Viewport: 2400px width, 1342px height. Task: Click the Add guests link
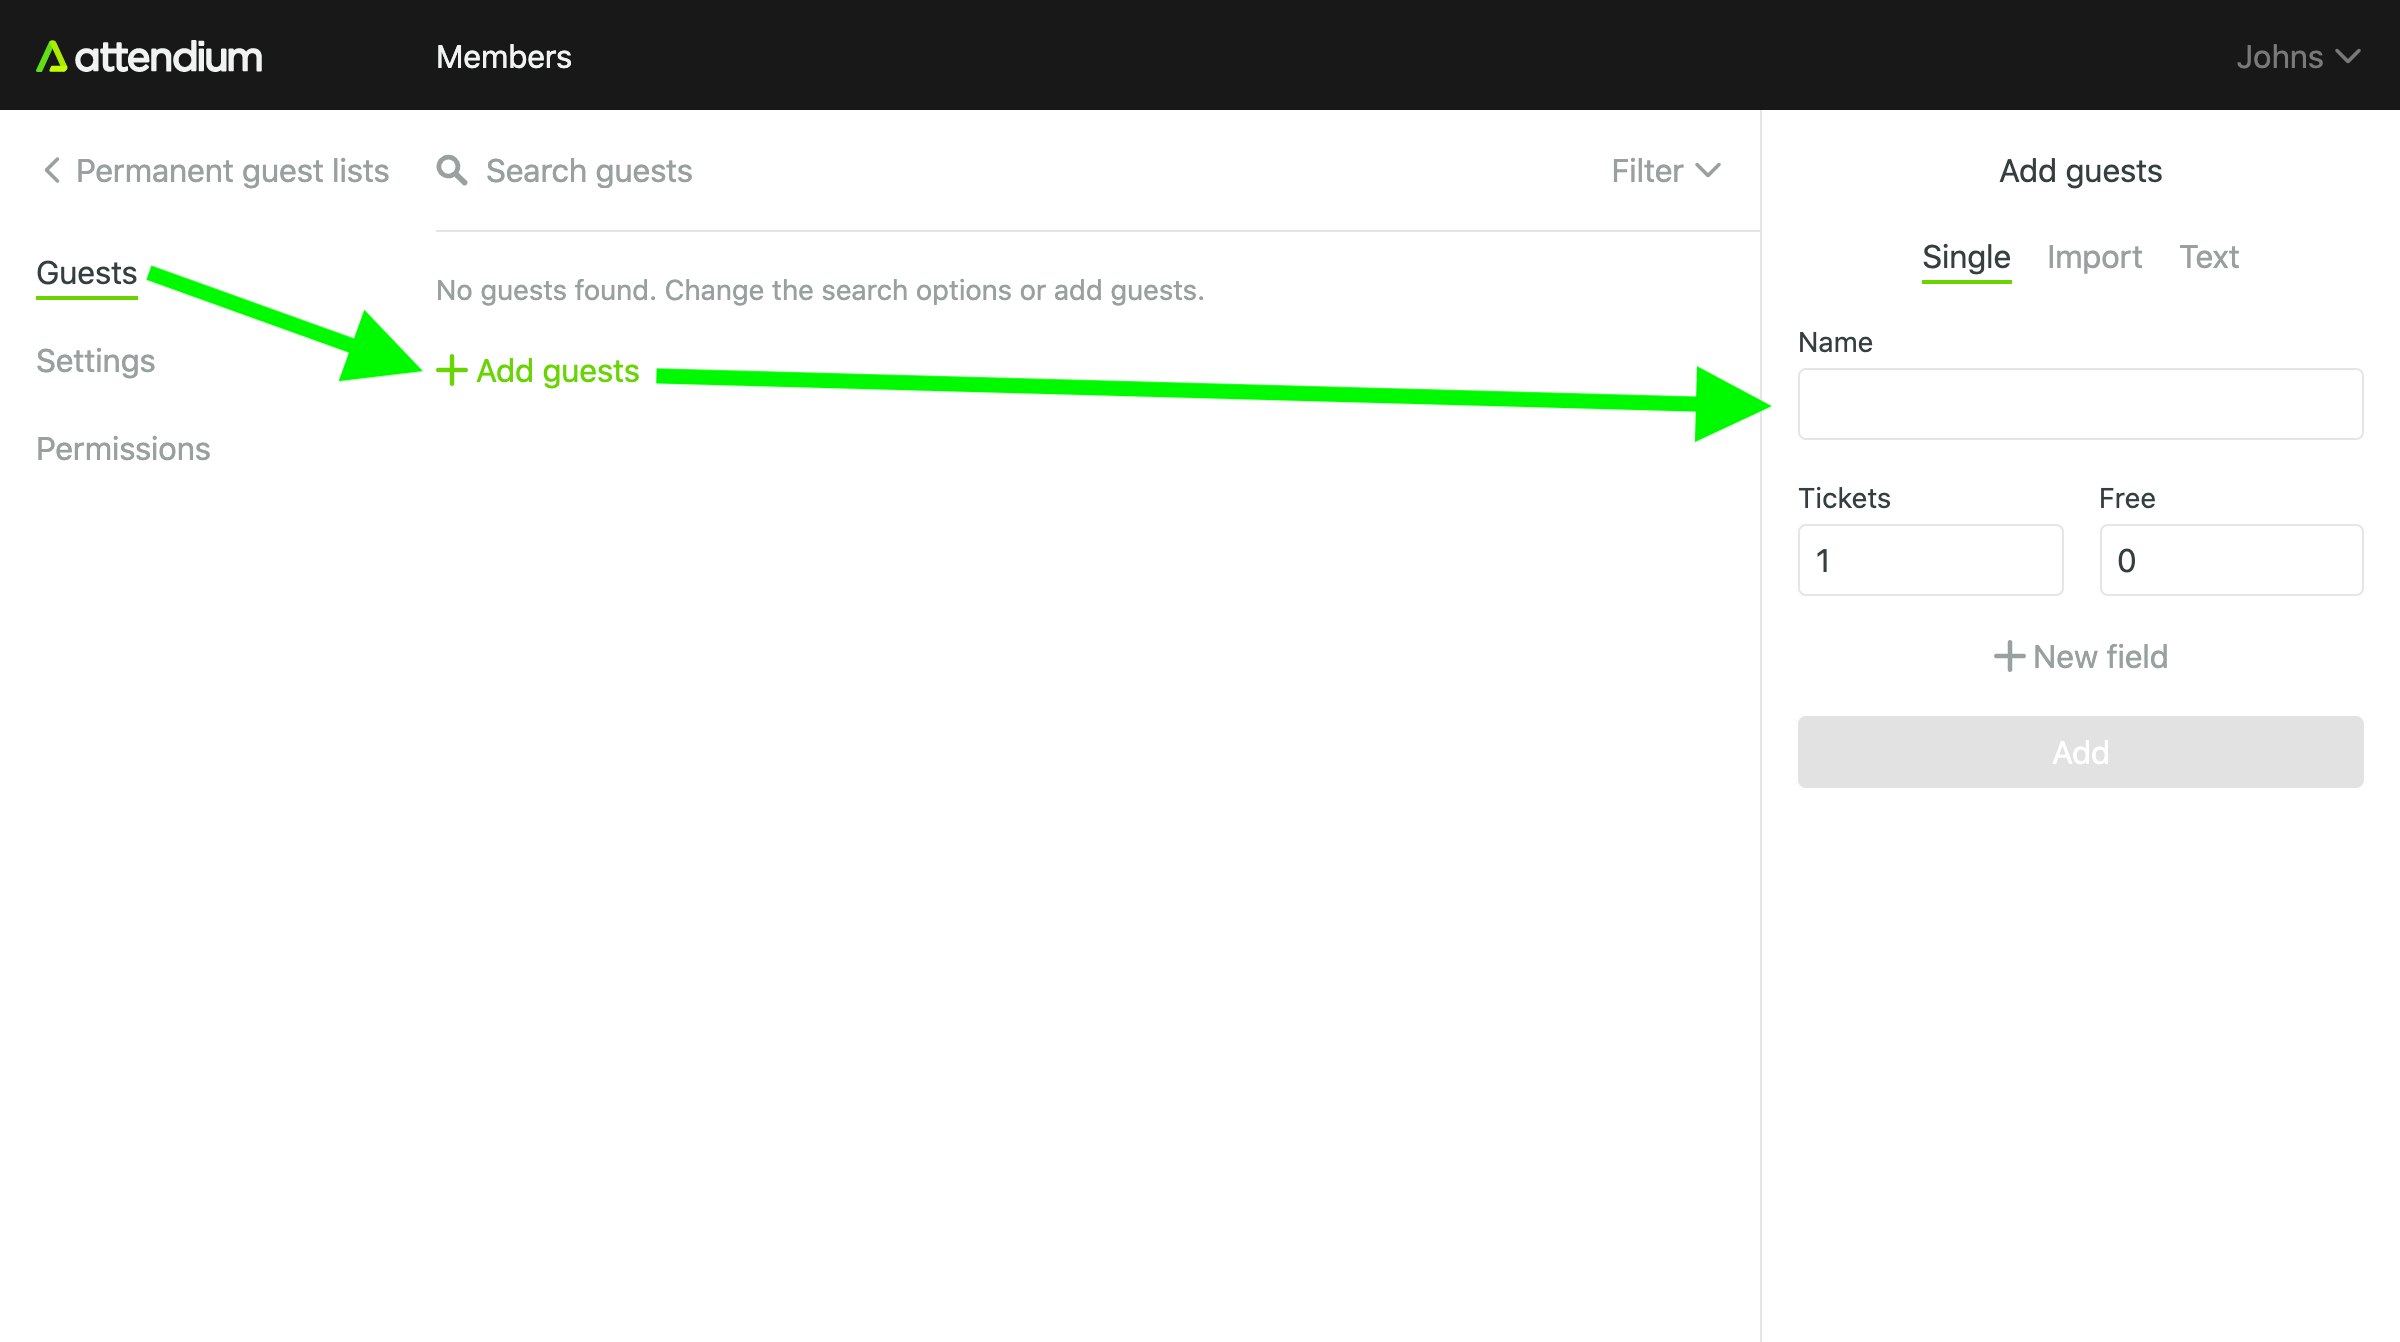coord(557,371)
